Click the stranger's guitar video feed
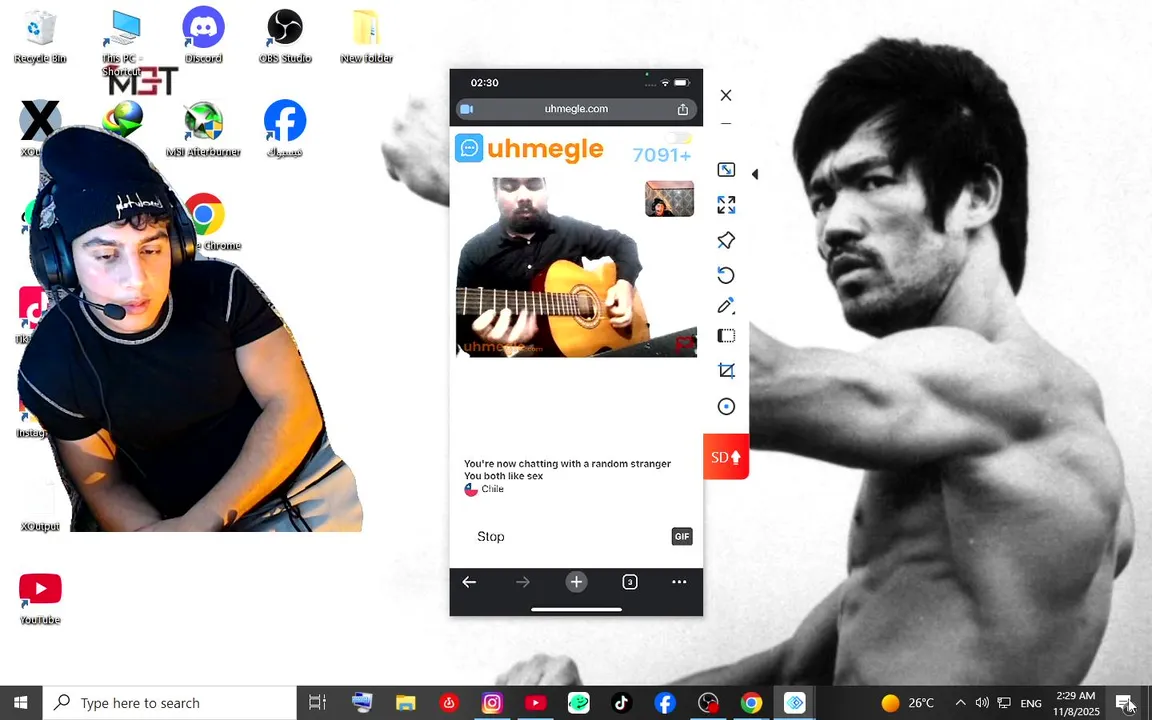 [576, 267]
